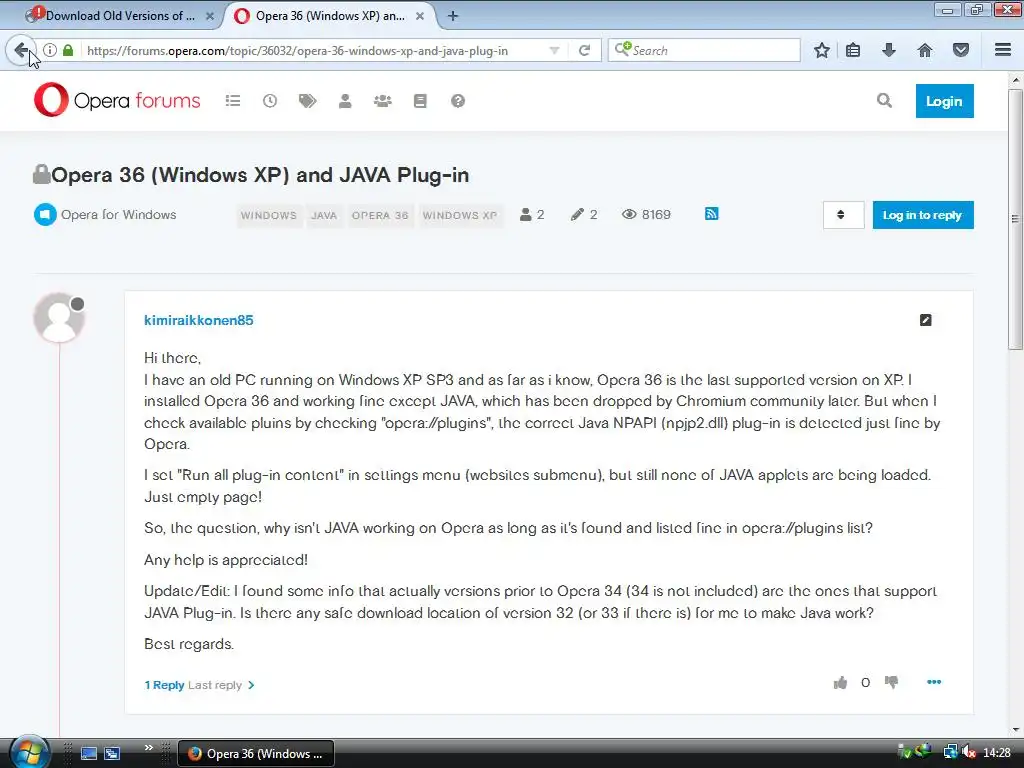1024x768 pixels.
Task: Reload the page with the refresh icon
Action: tap(584, 50)
